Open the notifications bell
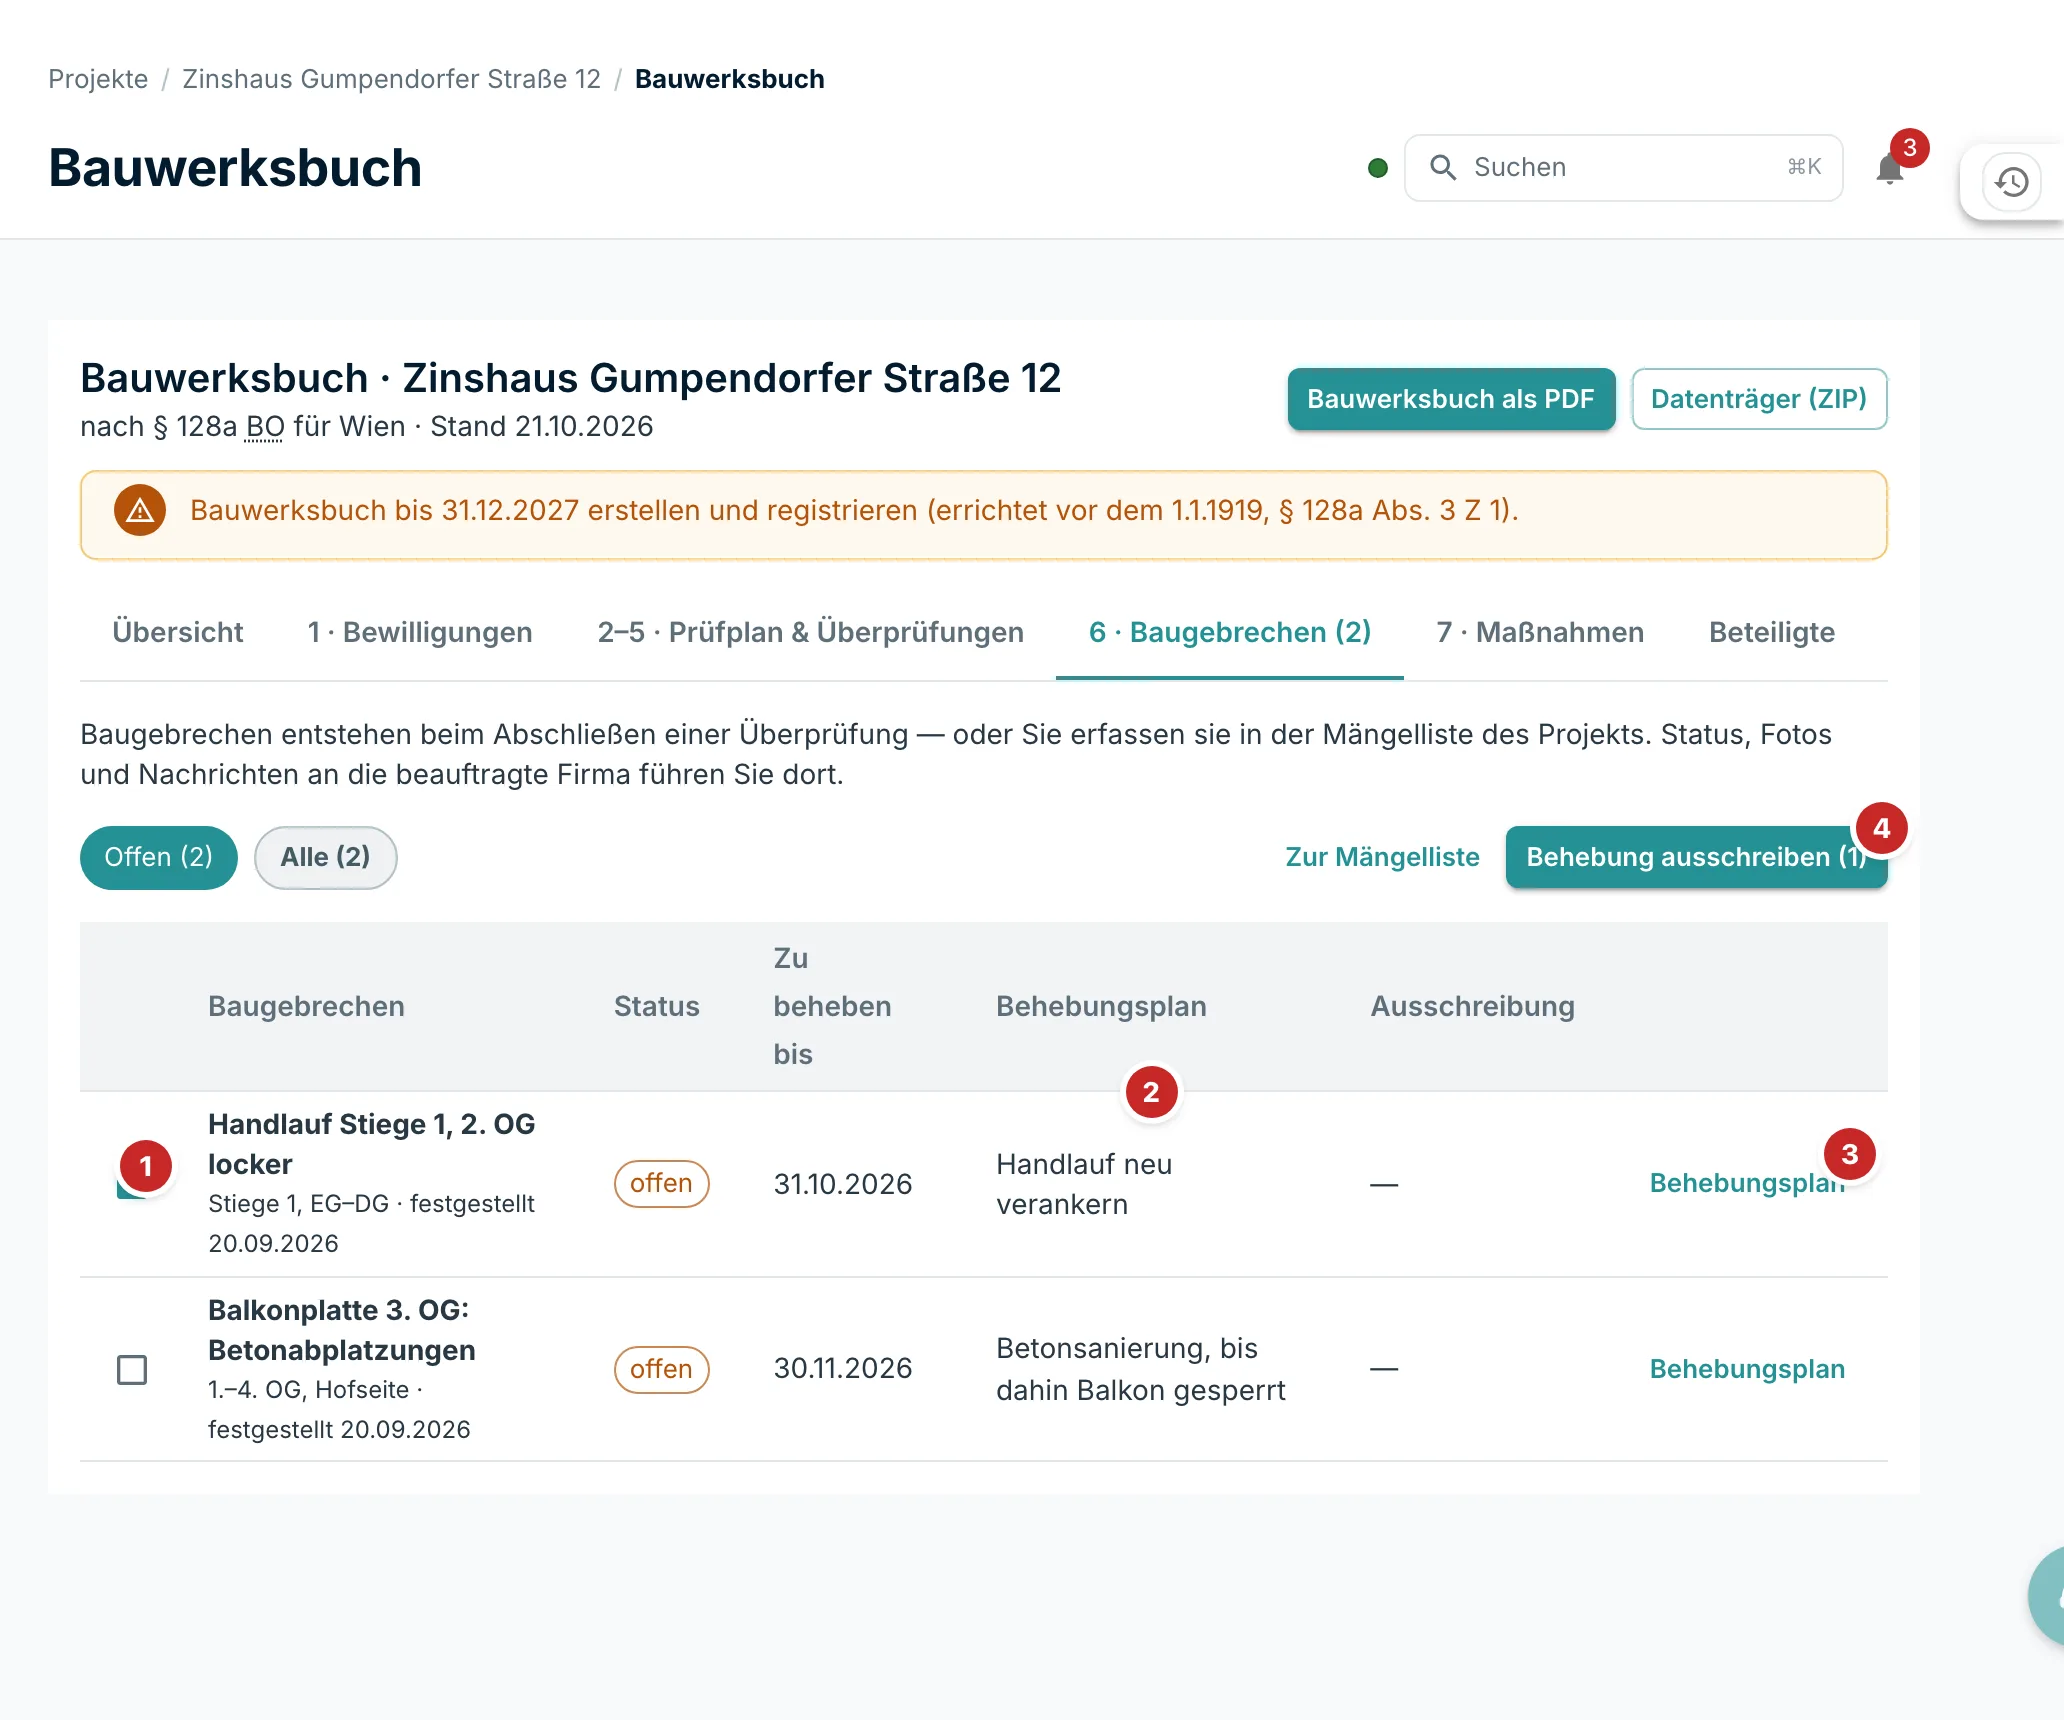This screenshot has height=1720, width=2064. coord(1889,168)
